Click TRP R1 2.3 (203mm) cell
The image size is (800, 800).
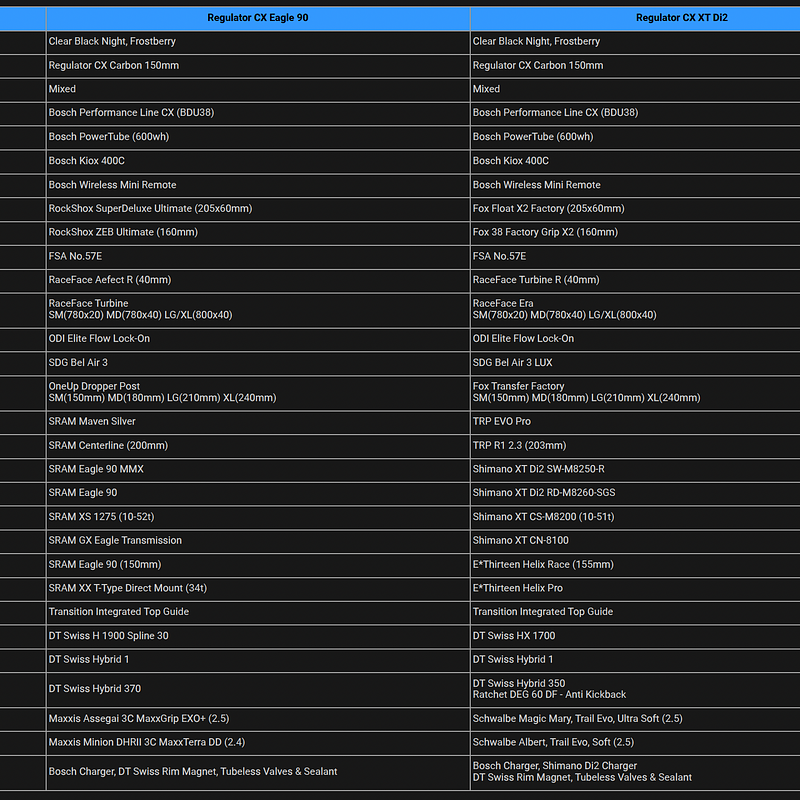coord(635,446)
